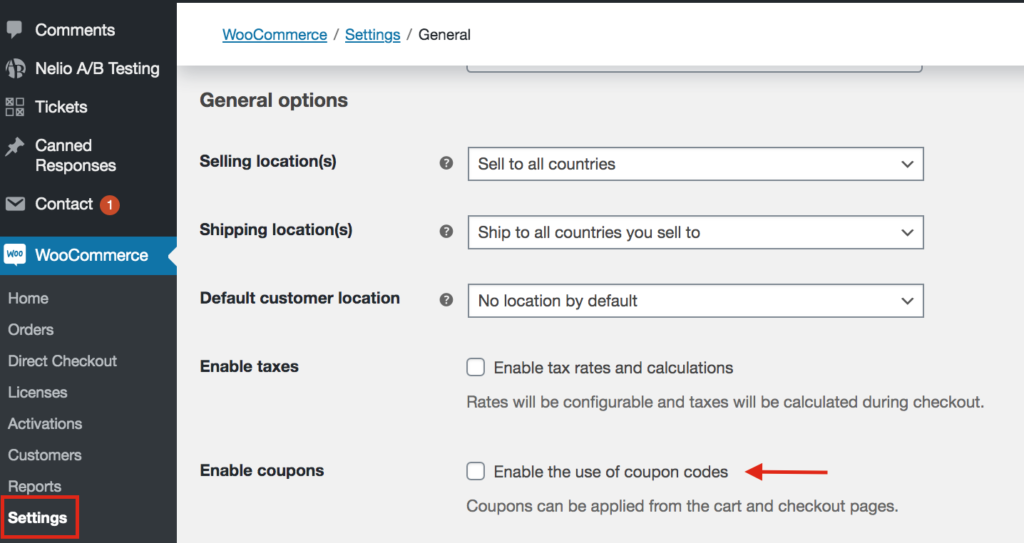Open the Direct Checkout submenu item
The image size is (1024, 543).
click(x=62, y=361)
